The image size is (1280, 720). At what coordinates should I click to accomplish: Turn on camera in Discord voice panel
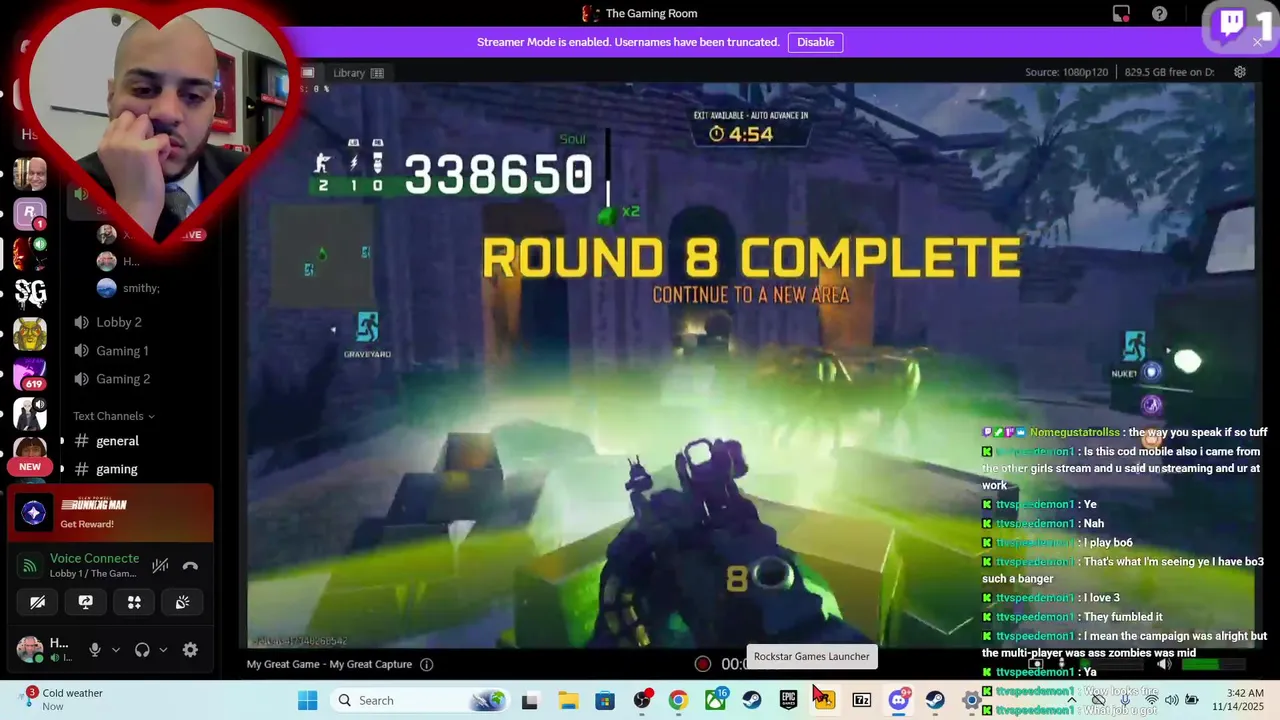37,602
